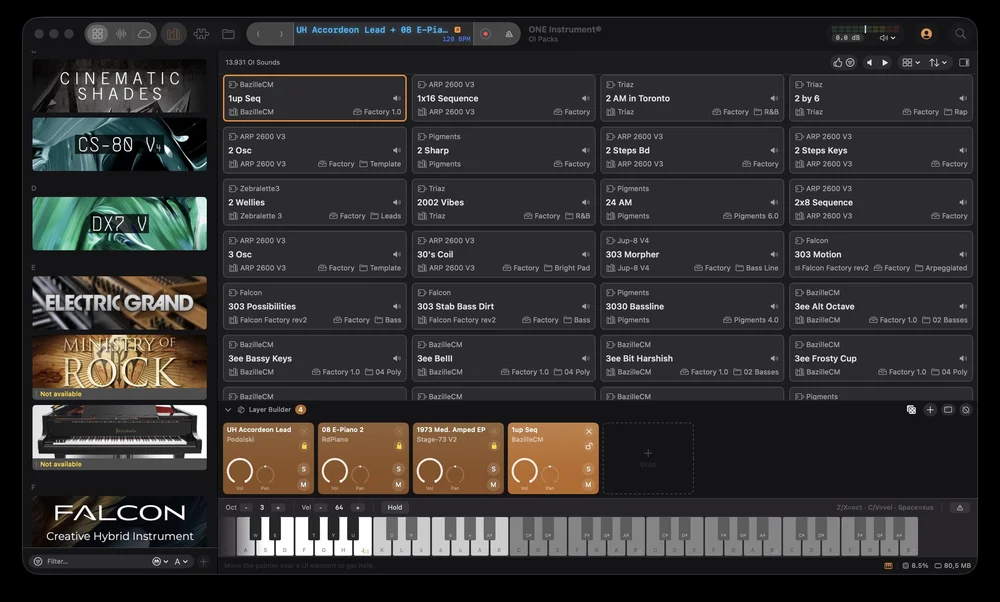1000x602 pixels.
Task: Preview the 2 AM in Toronto sound speaker icon
Action: tap(774, 98)
